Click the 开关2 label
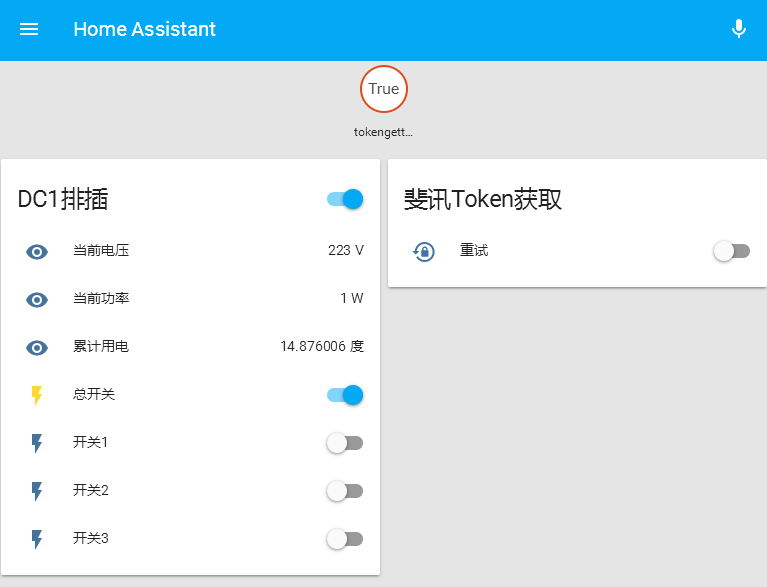Screen dimensions: 767x587 click(90, 490)
